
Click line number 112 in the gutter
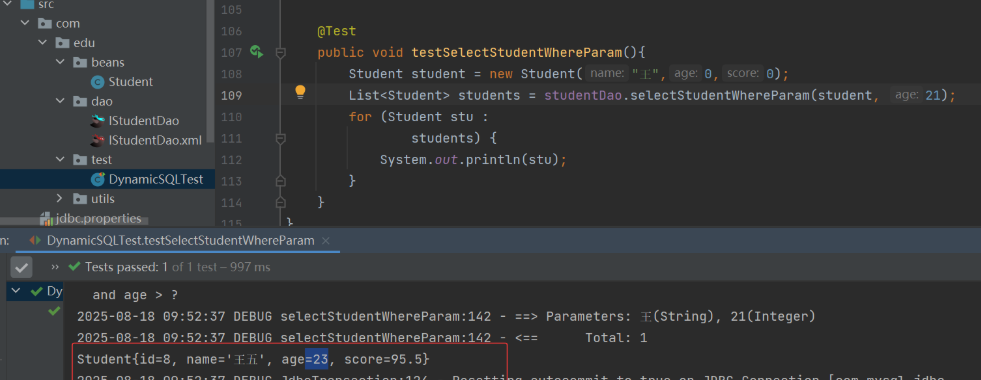[x=232, y=160]
